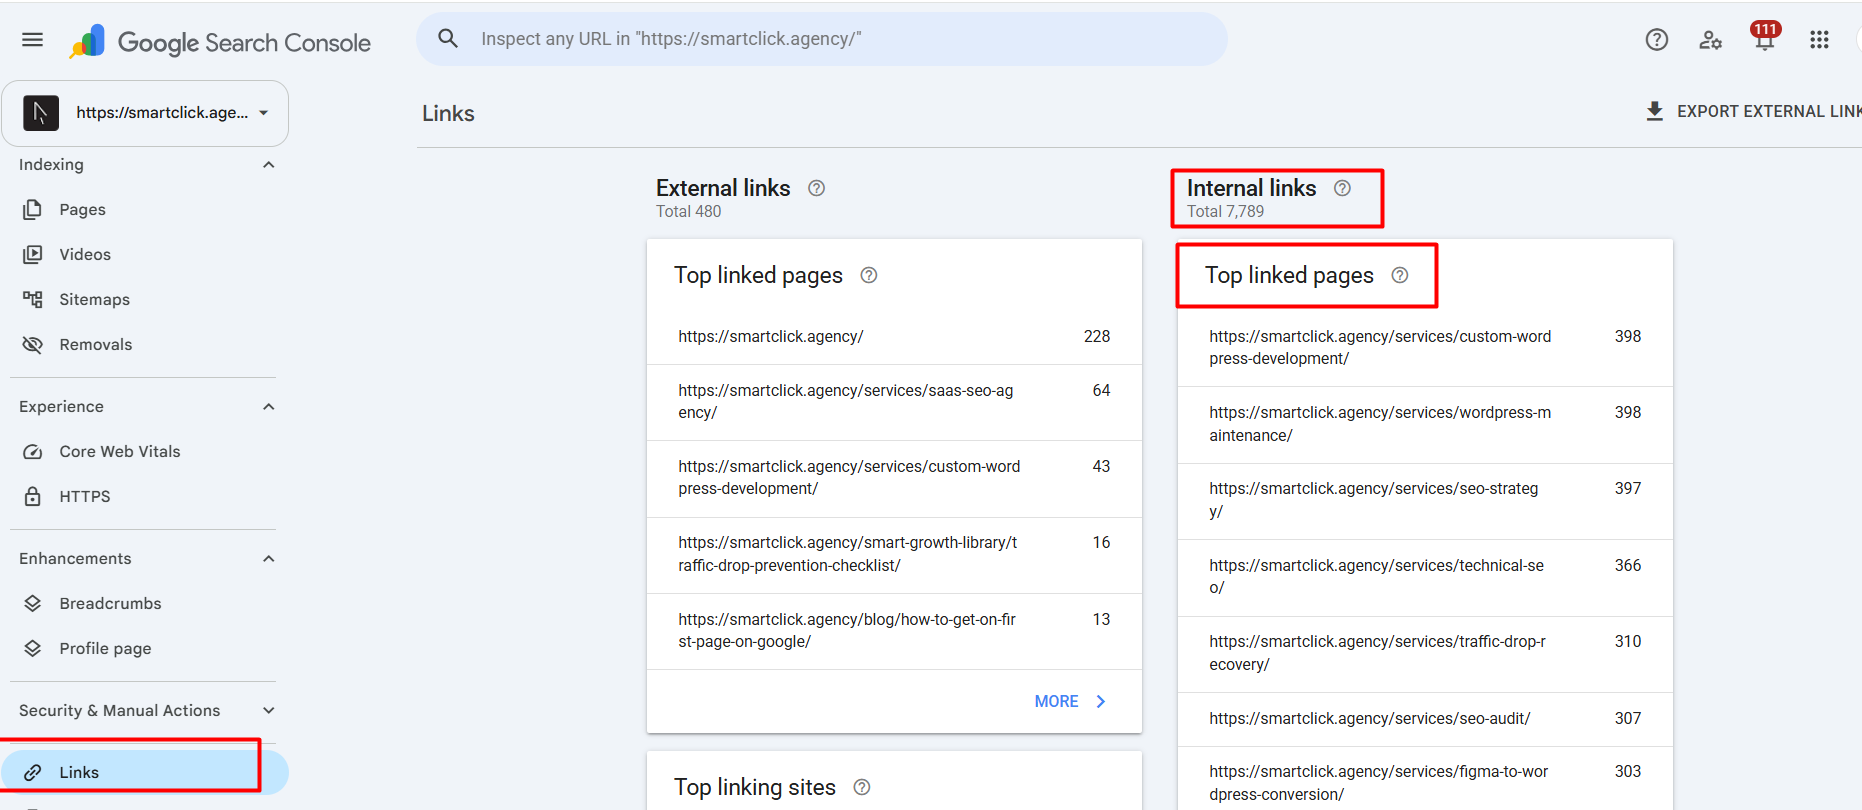
Task: Click MORE under external top linked pages
Action: click(1070, 702)
